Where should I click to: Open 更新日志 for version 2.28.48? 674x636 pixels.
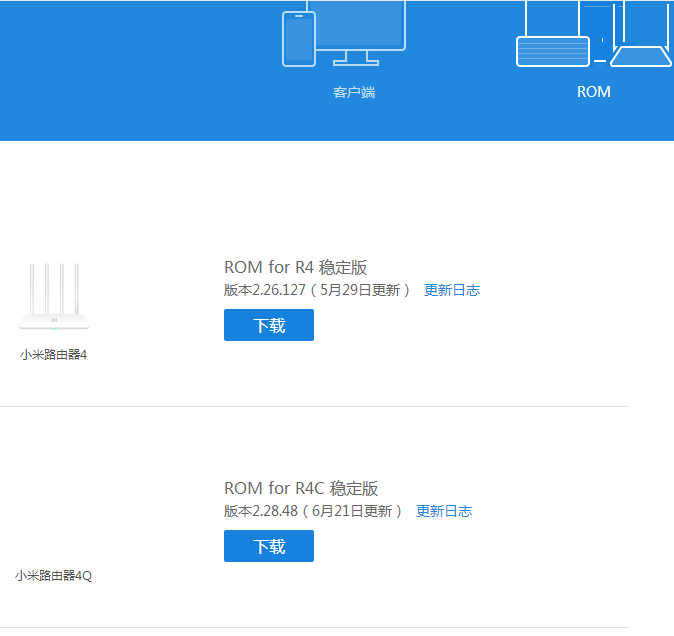[x=443, y=511]
